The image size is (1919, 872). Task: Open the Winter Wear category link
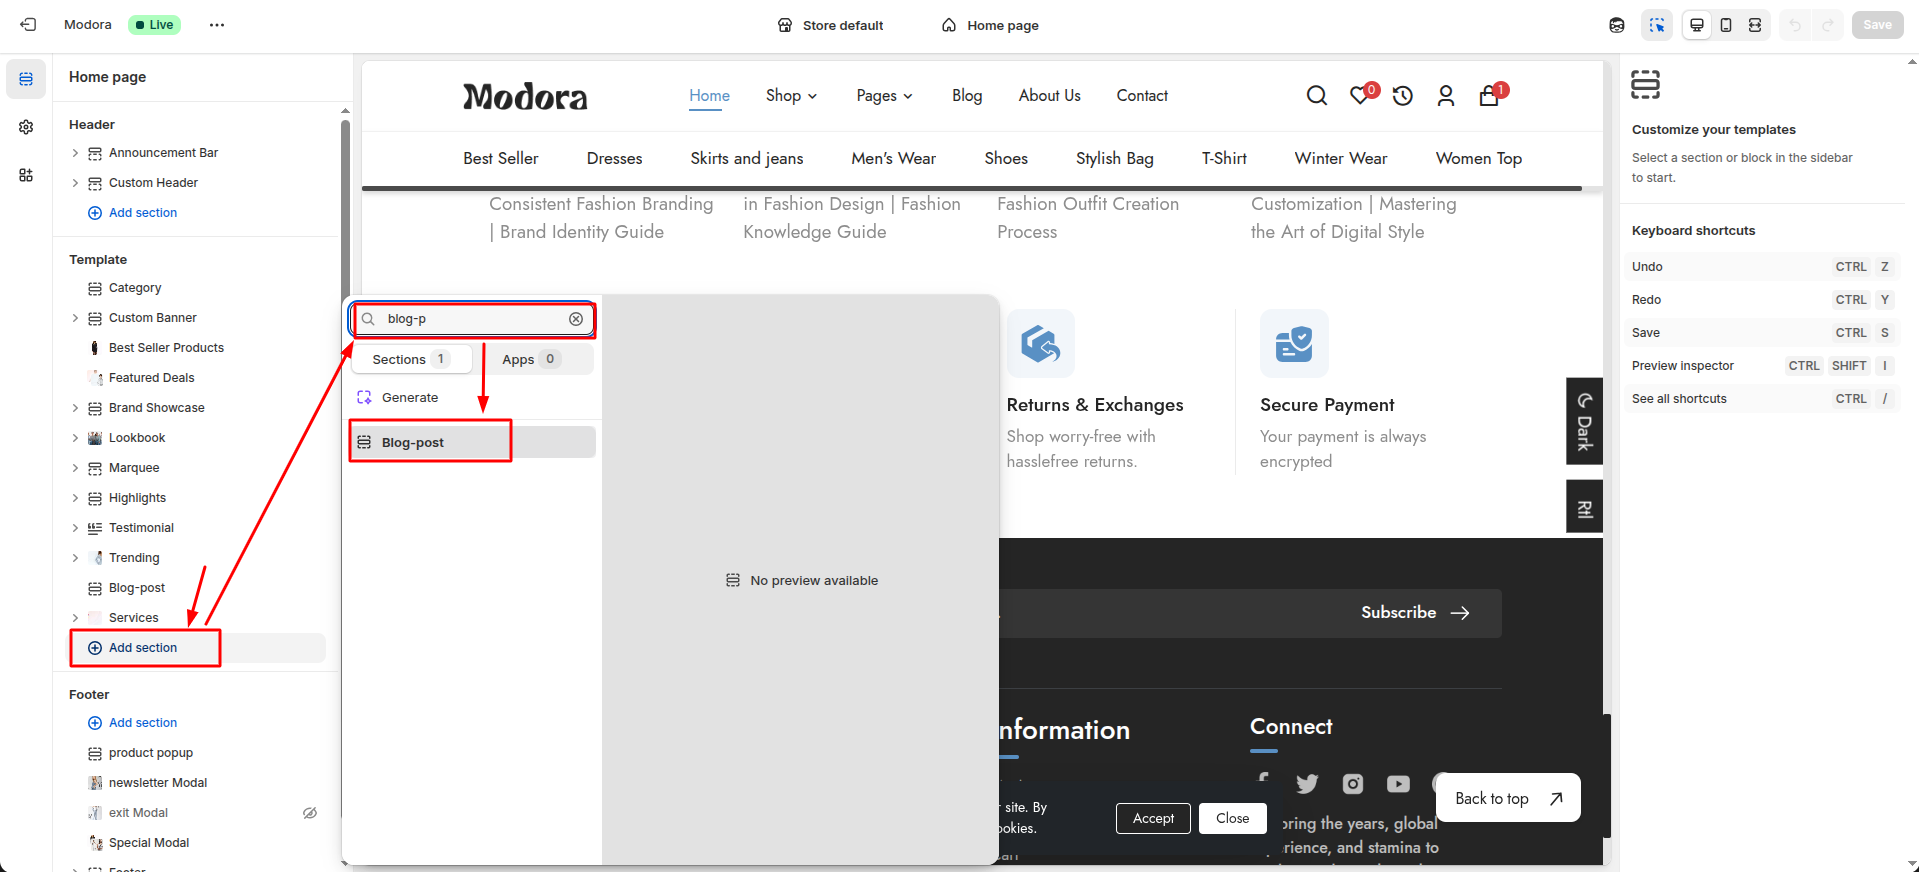[1341, 158]
